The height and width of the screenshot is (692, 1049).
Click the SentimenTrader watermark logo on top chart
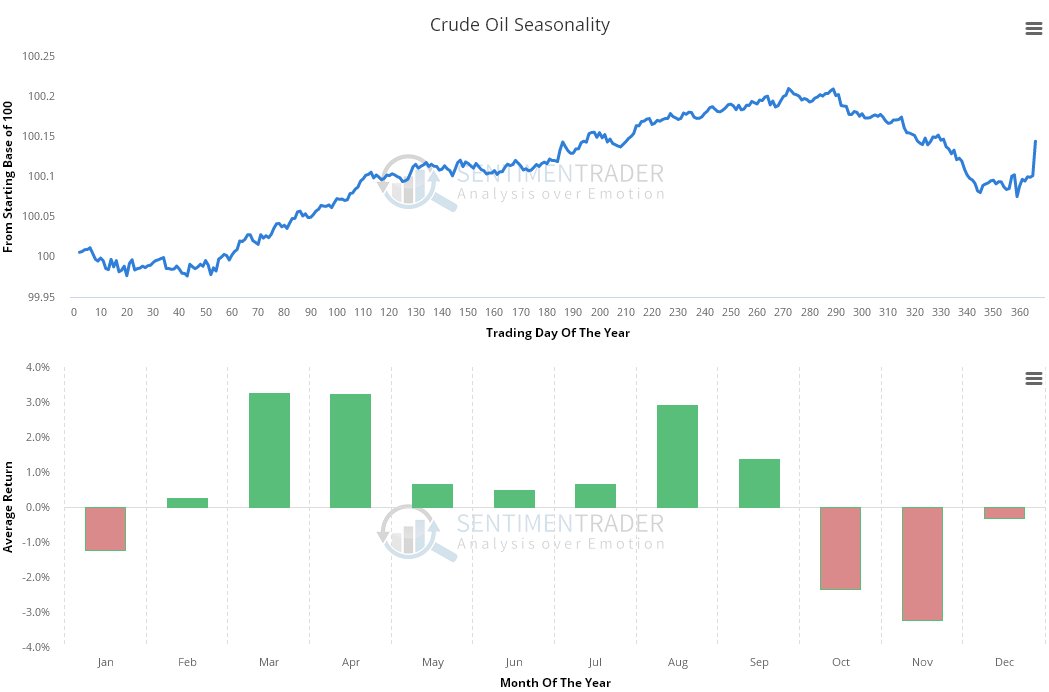(420, 181)
